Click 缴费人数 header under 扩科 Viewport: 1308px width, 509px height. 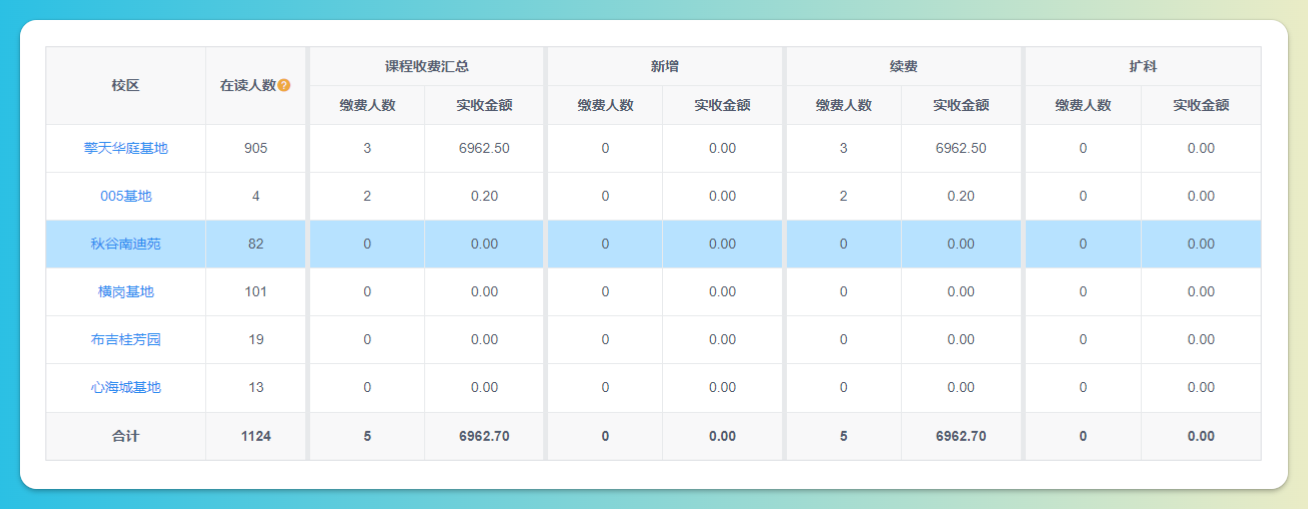[1083, 105]
